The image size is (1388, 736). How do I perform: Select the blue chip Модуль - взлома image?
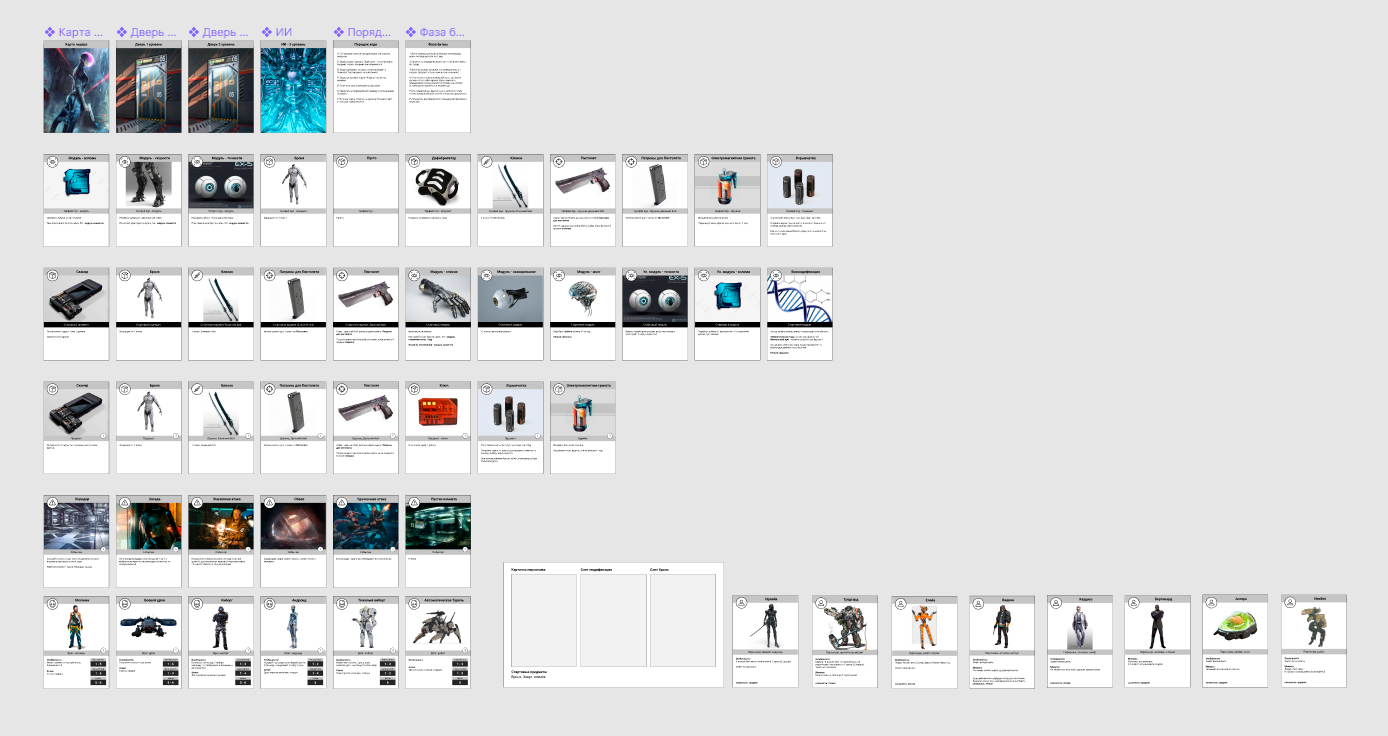[x=77, y=186]
